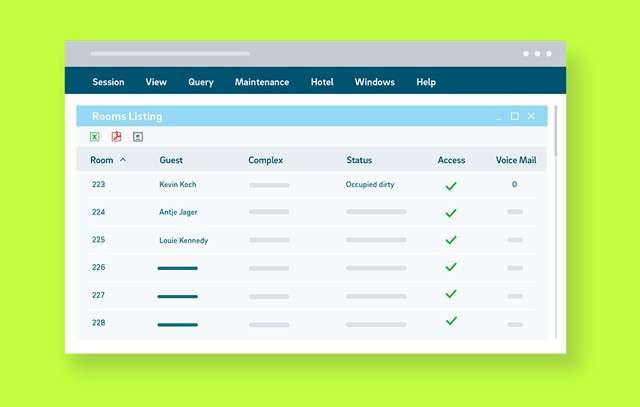This screenshot has height=407, width=640.
Task: Click the vertical scrollbar on the right
Action: (x=556, y=130)
